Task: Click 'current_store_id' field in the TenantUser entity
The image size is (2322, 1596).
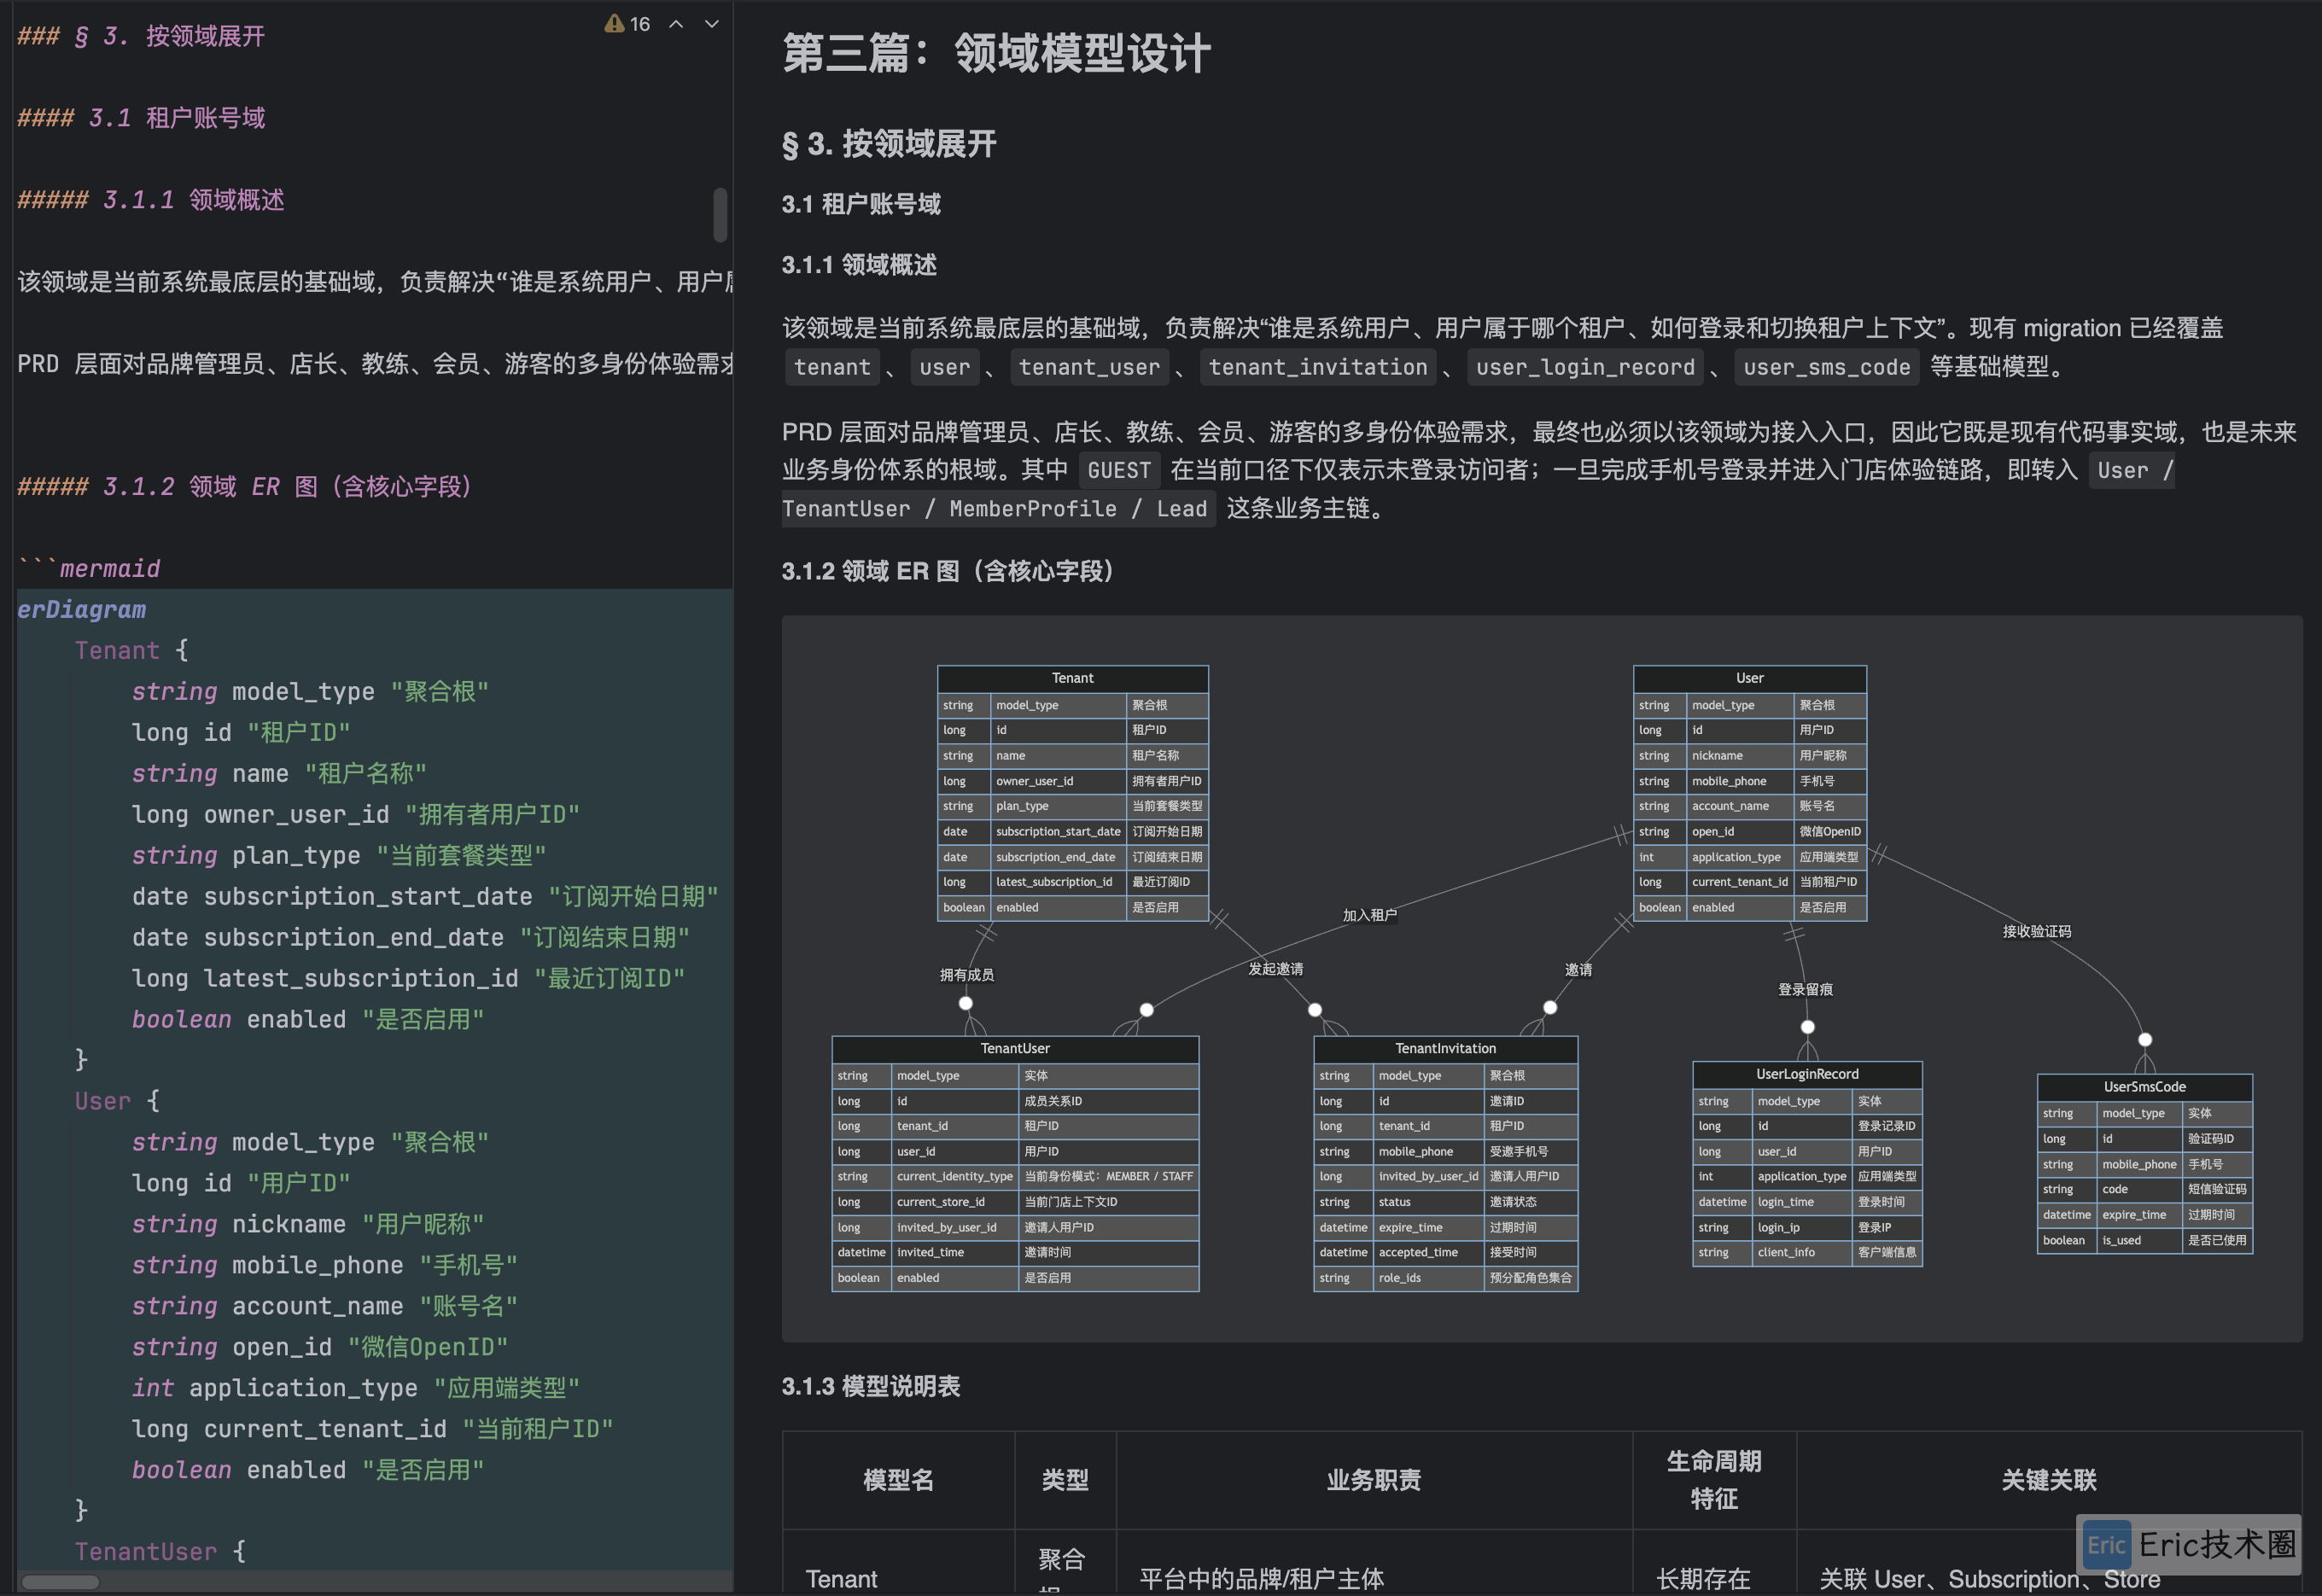Action: coord(941,1202)
